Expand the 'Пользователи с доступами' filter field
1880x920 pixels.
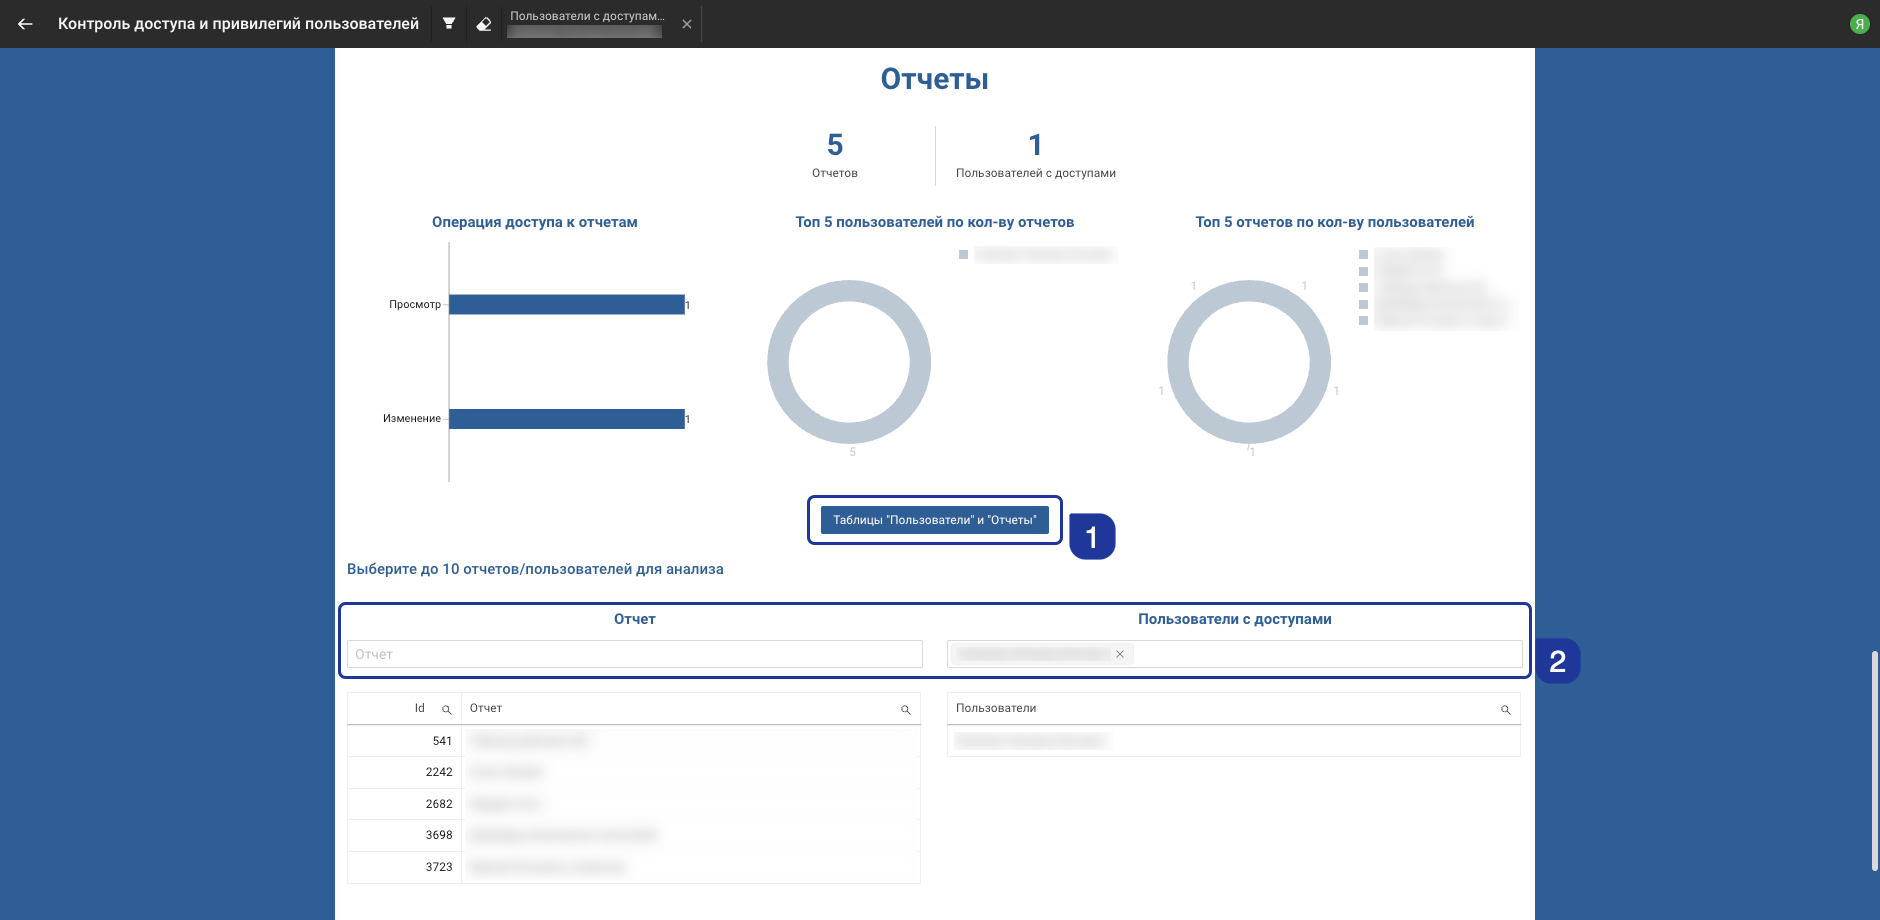(1330, 654)
